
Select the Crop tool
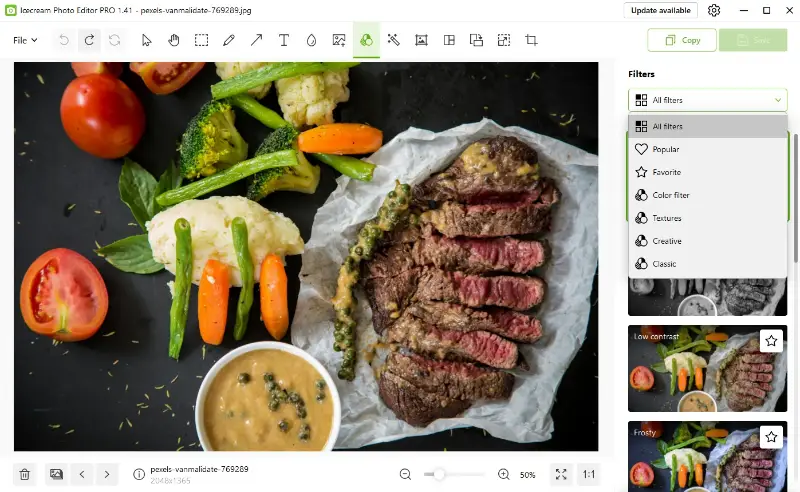531,40
